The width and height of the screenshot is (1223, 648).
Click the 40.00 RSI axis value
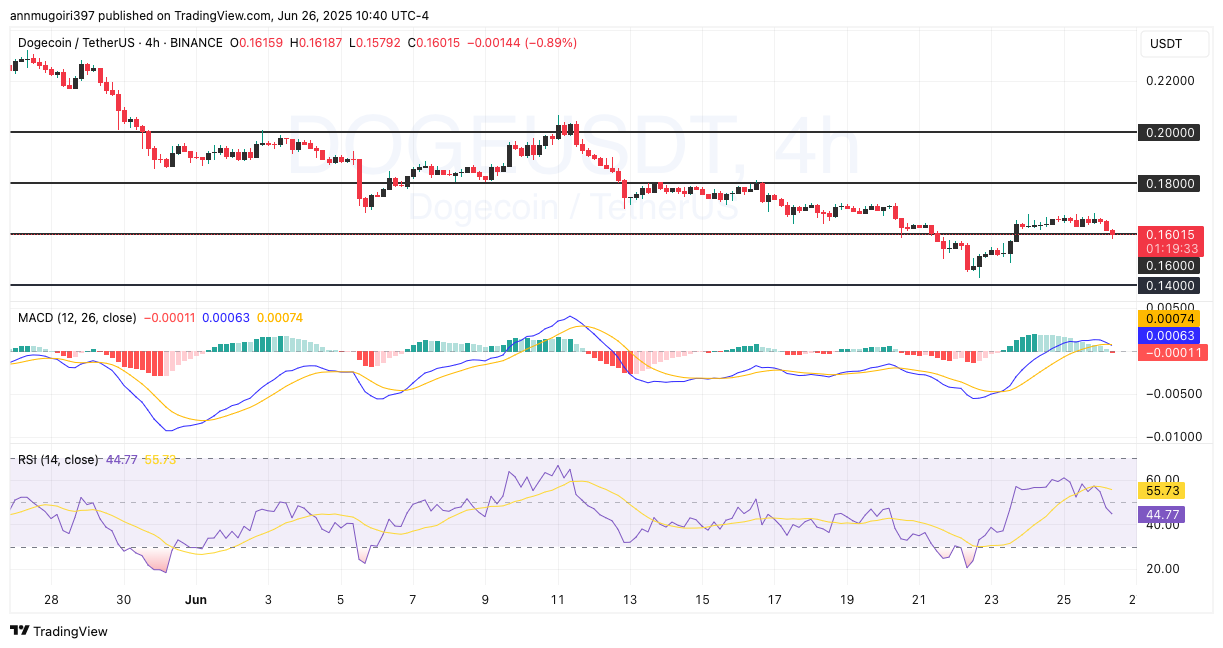pos(1162,525)
